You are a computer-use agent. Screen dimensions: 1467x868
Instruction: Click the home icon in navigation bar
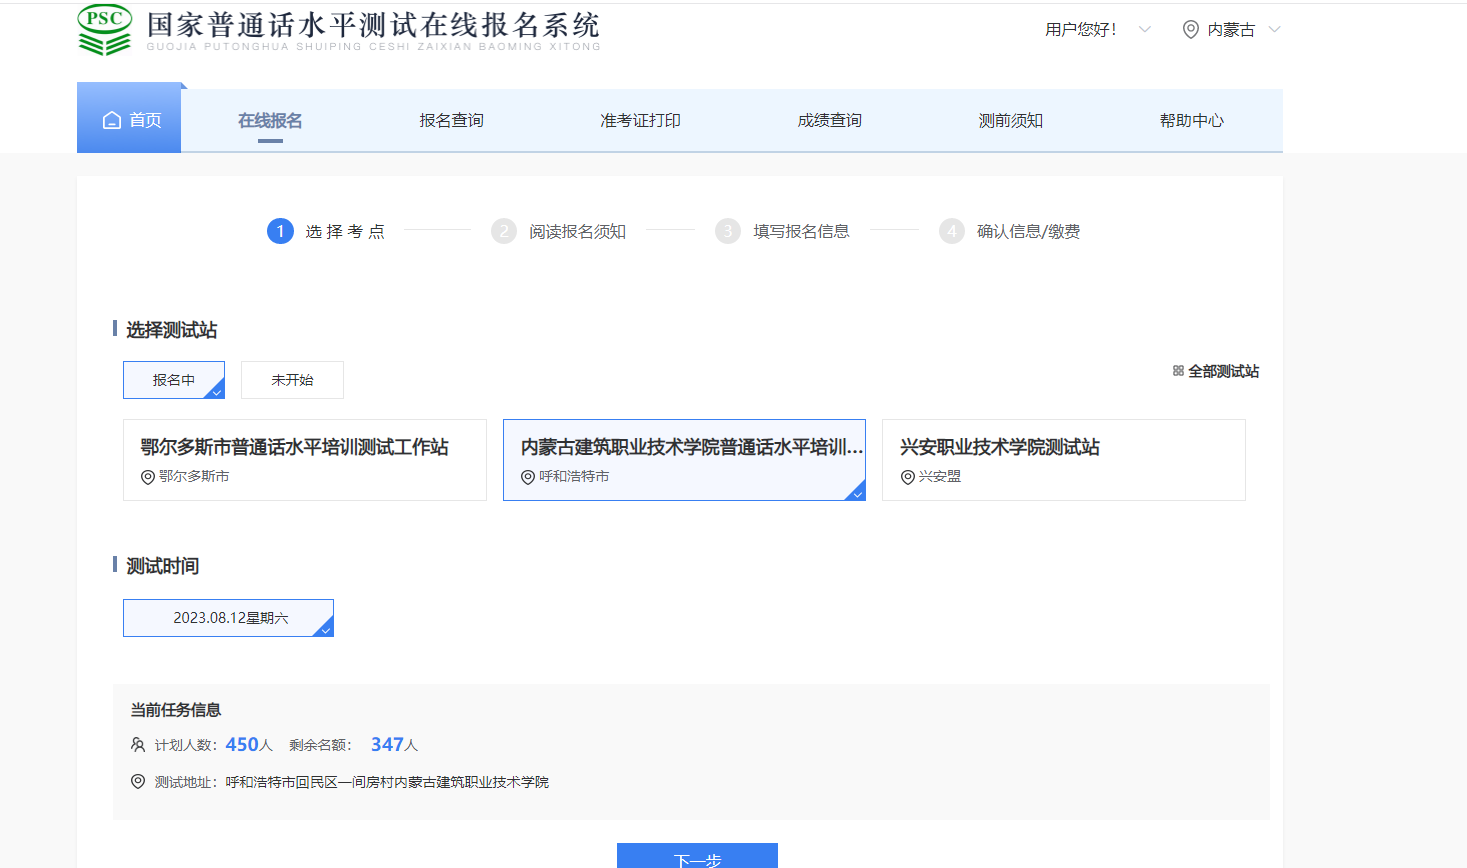pyautogui.click(x=112, y=120)
